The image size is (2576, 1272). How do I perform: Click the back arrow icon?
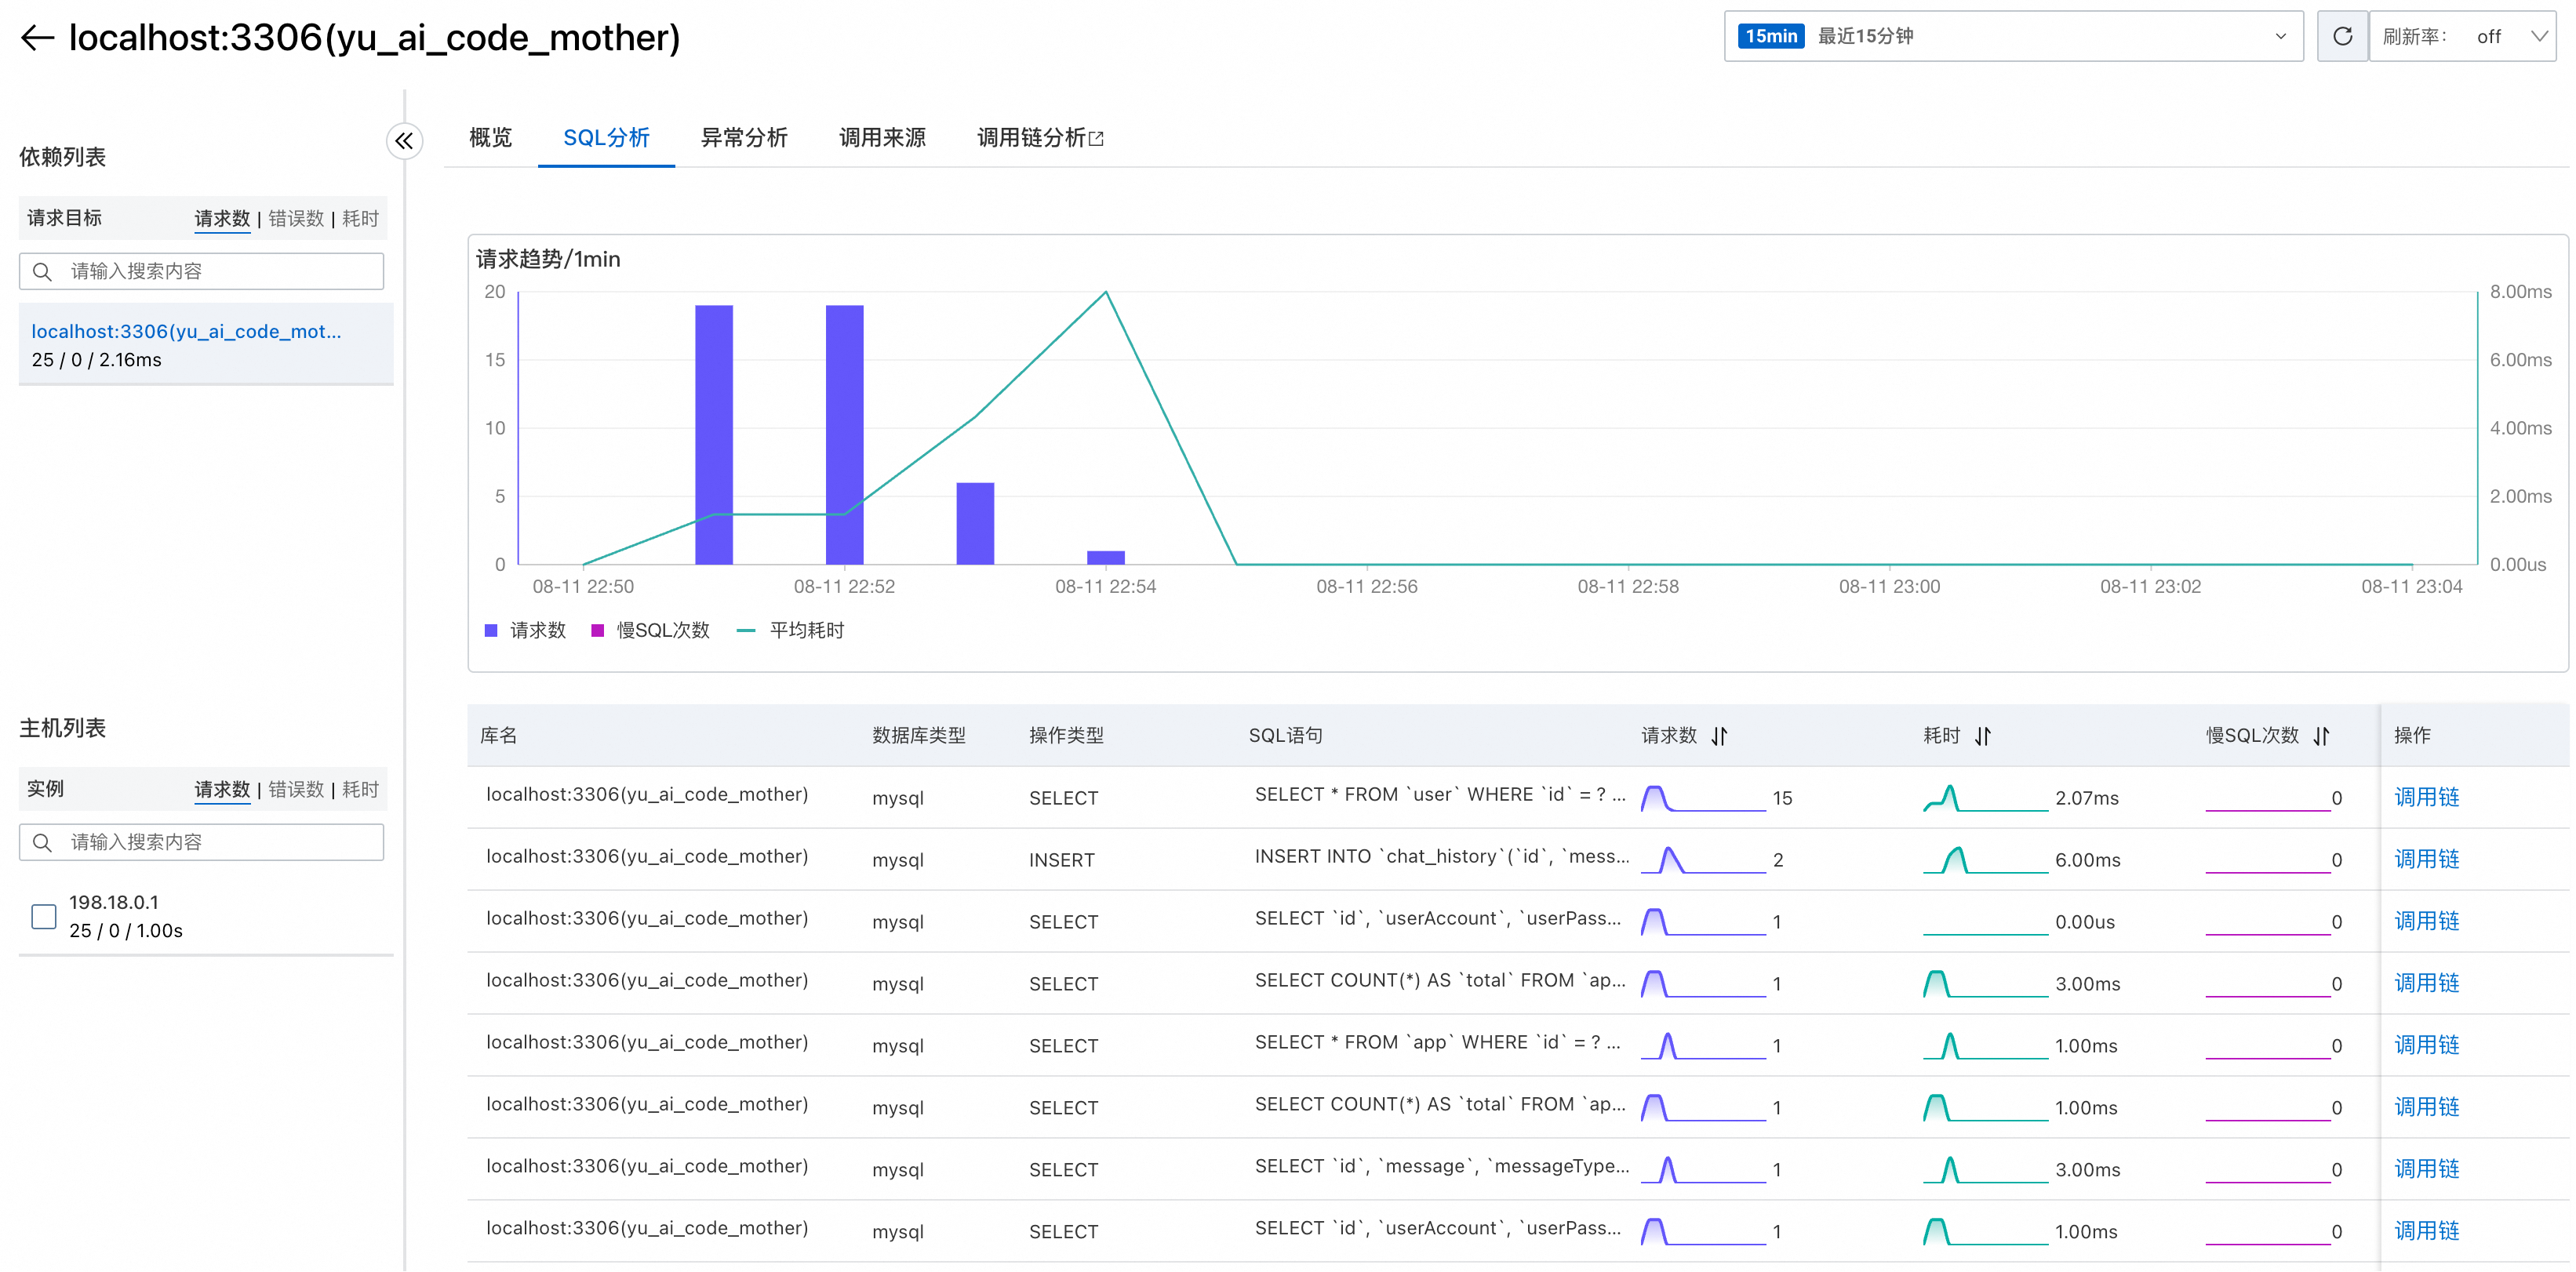pos(37,38)
